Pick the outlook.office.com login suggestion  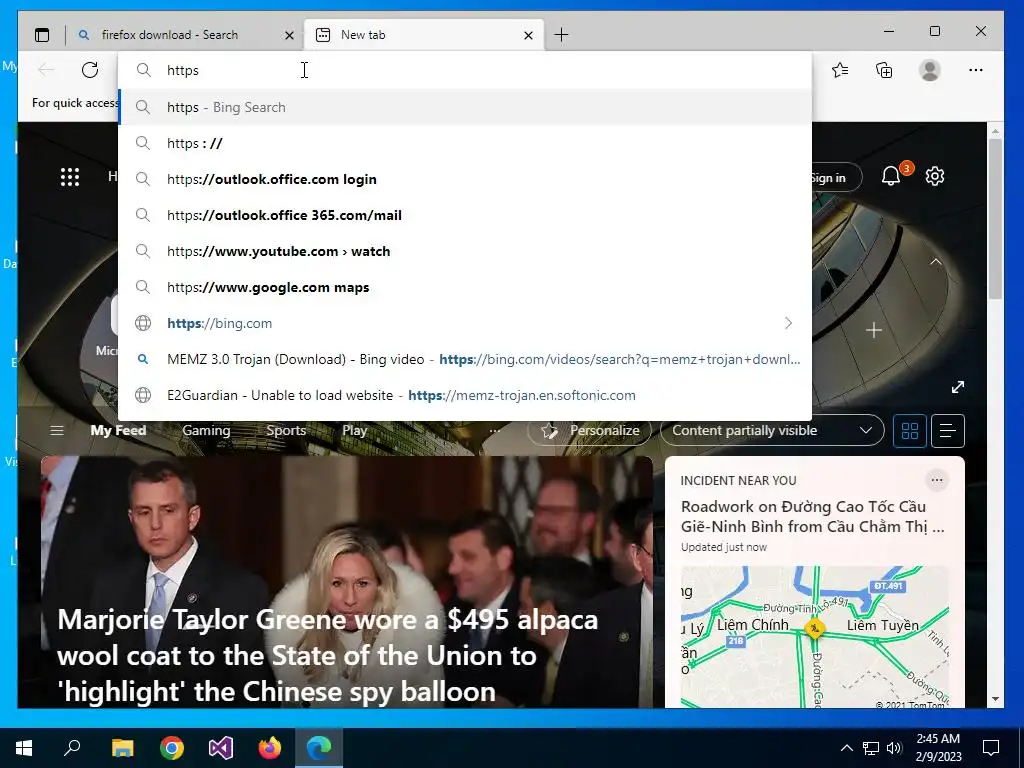tap(465, 179)
